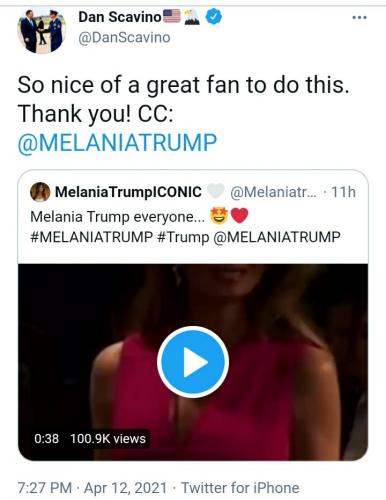Screen dimensions: 386x500
Task: Click the American flag emoji
Action: pyautogui.click(x=172, y=16)
